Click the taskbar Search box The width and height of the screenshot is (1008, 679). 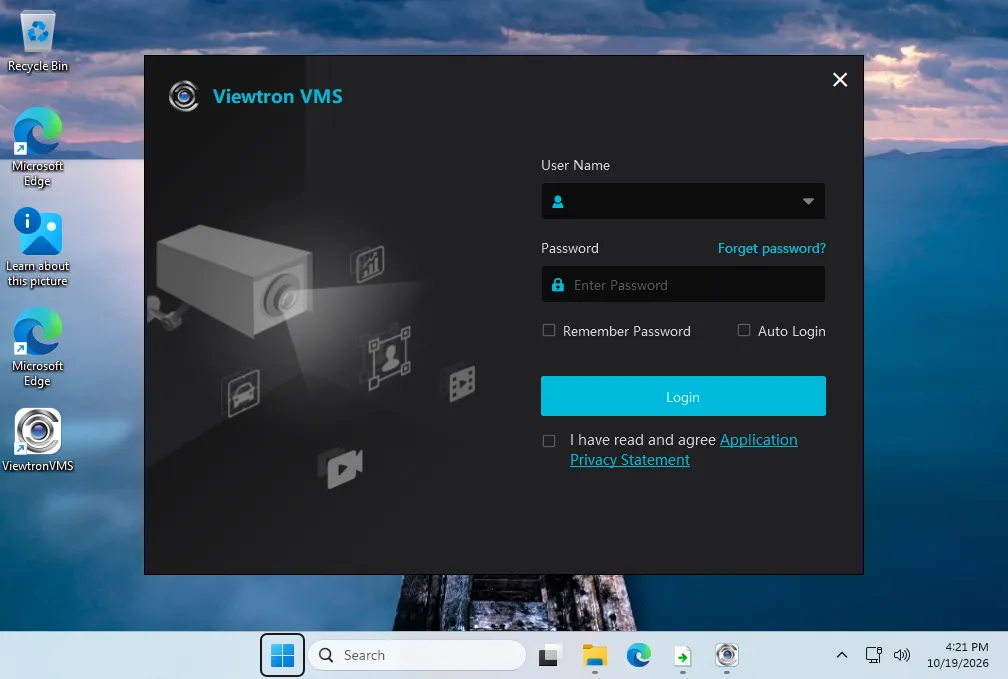(x=417, y=655)
